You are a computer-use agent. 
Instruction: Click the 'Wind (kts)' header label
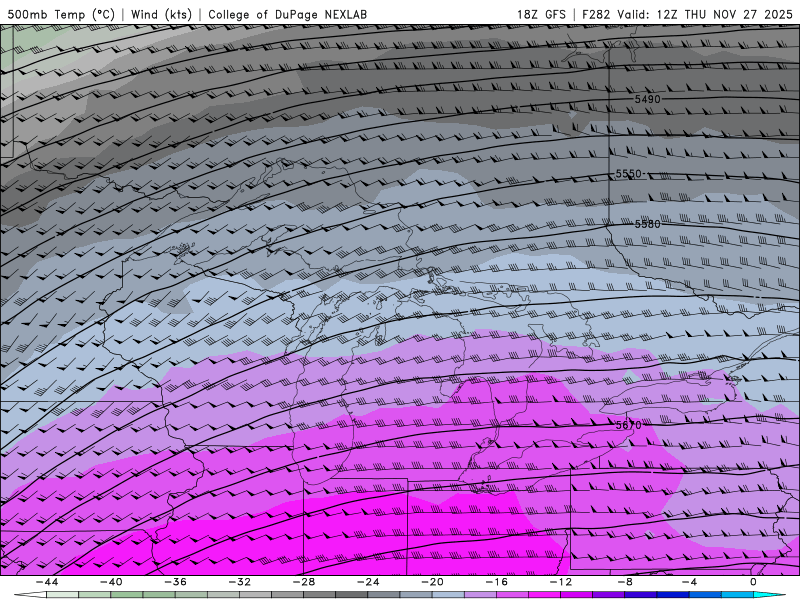point(161,14)
